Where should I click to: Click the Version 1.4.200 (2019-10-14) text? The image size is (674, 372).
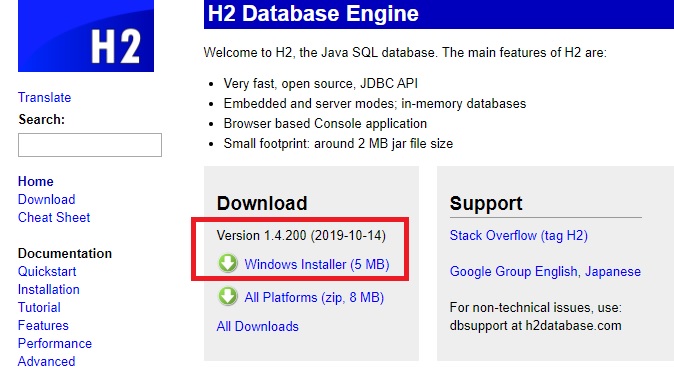pos(301,236)
